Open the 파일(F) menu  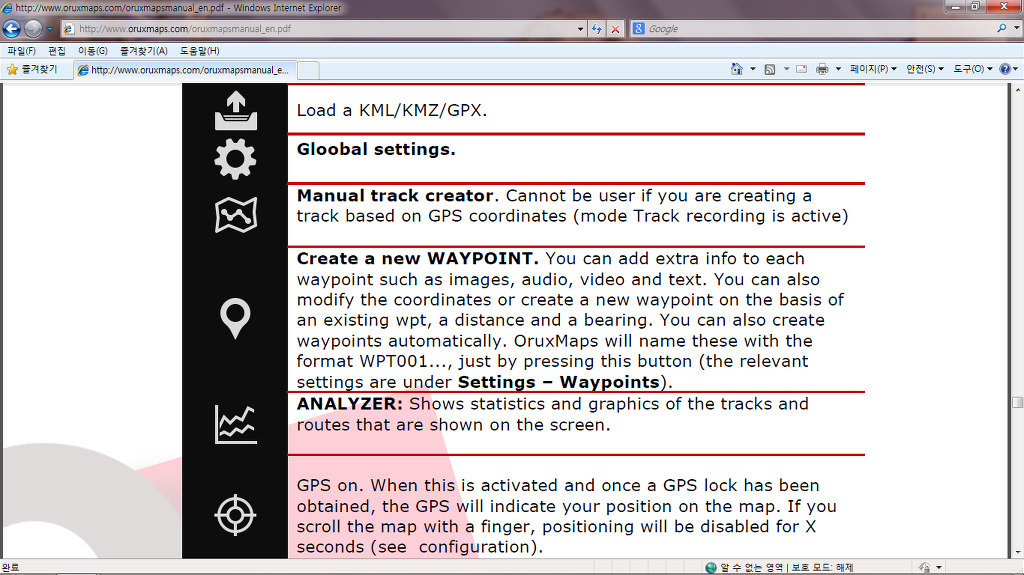click(x=22, y=50)
